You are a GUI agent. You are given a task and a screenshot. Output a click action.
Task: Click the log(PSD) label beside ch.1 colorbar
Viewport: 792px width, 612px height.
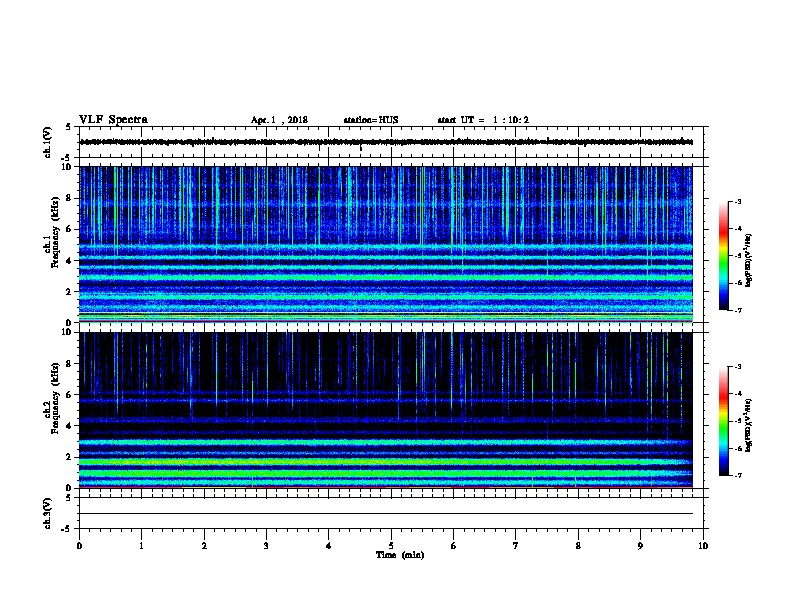(748, 260)
